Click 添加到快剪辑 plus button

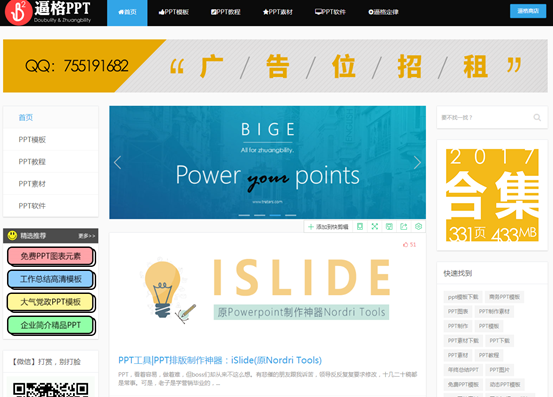tap(328, 227)
